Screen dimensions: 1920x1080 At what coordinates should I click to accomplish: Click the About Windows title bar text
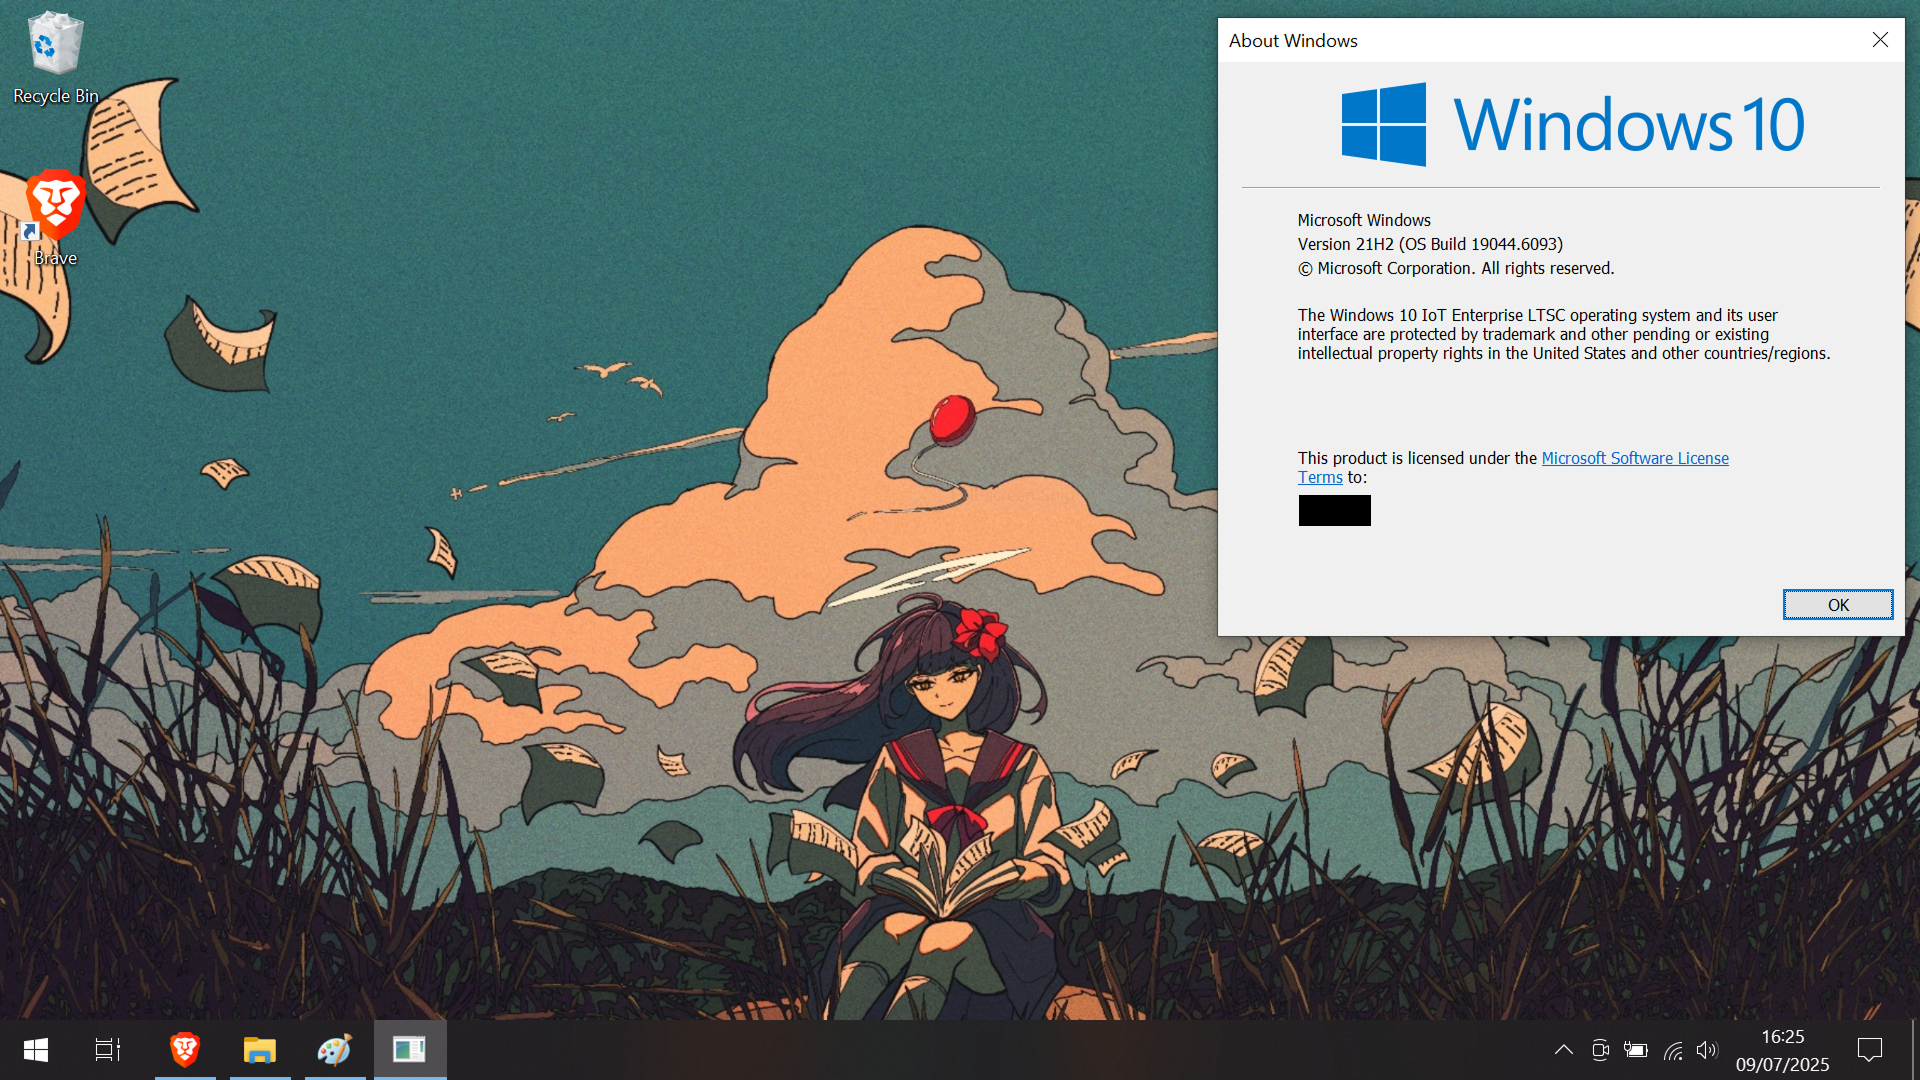(x=1293, y=40)
